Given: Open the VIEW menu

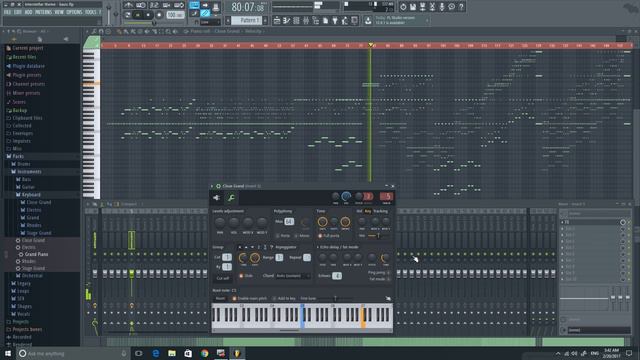Looking at the screenshot, I should pos(59,12).
